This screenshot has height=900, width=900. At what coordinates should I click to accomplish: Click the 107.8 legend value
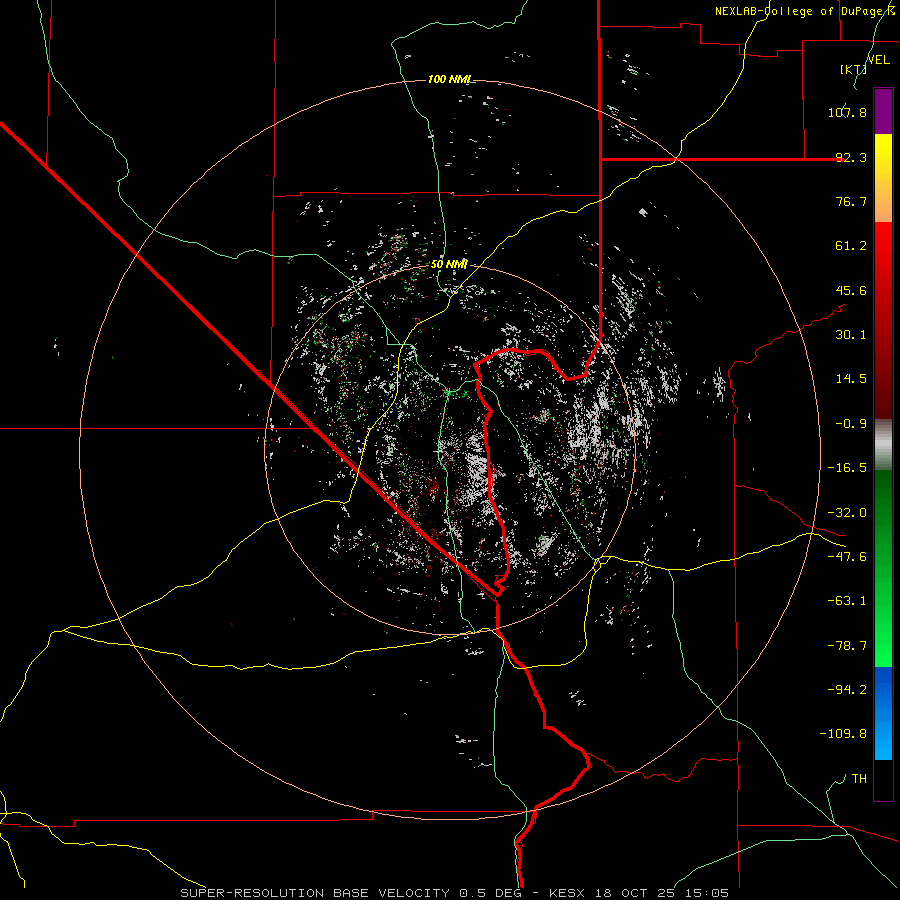(847, 112)
